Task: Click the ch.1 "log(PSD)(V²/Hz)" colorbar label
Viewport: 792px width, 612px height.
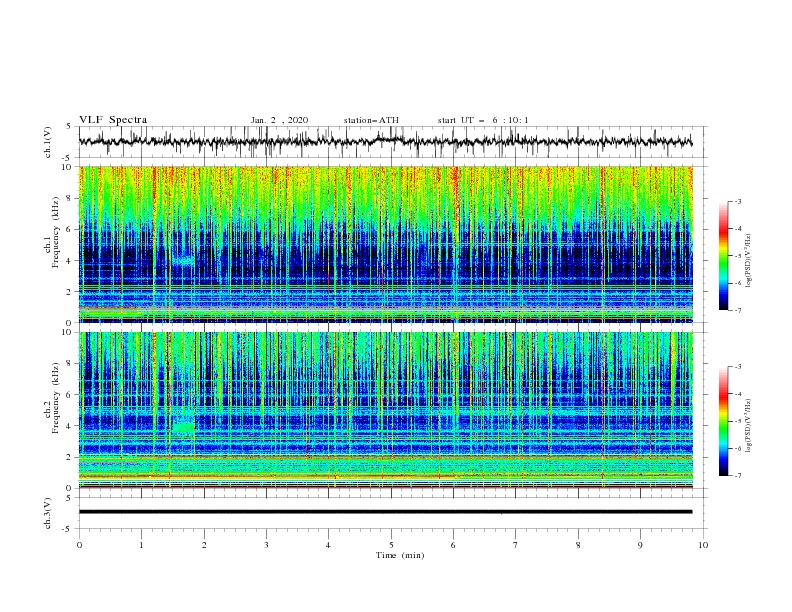Action: (x=749, y=261)
